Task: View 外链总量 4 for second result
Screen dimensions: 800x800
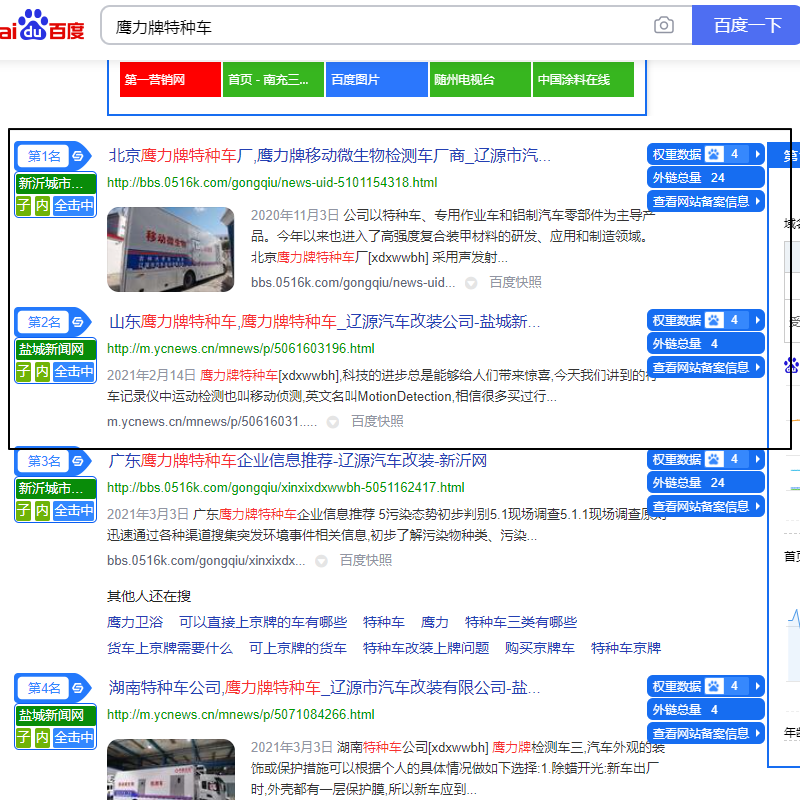Action: tap(706, 343)
